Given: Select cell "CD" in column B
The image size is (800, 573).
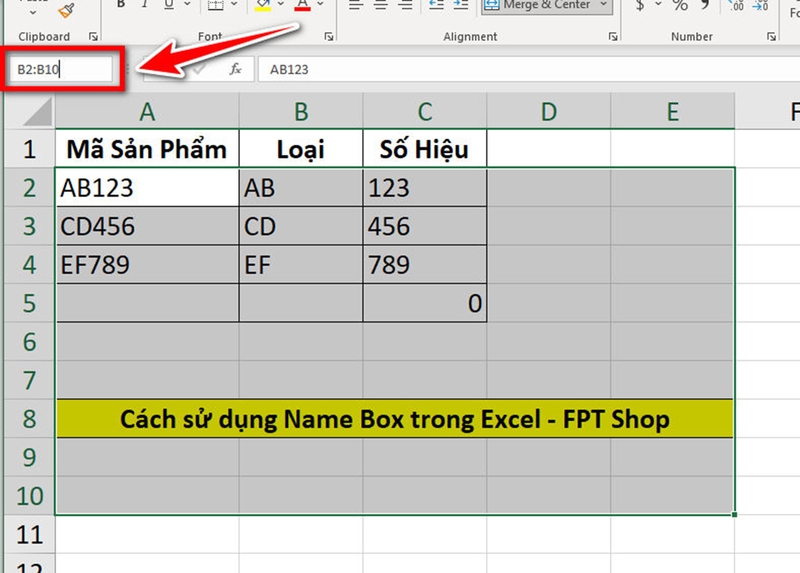Looking at the screenshot, I should pos(301,226).
